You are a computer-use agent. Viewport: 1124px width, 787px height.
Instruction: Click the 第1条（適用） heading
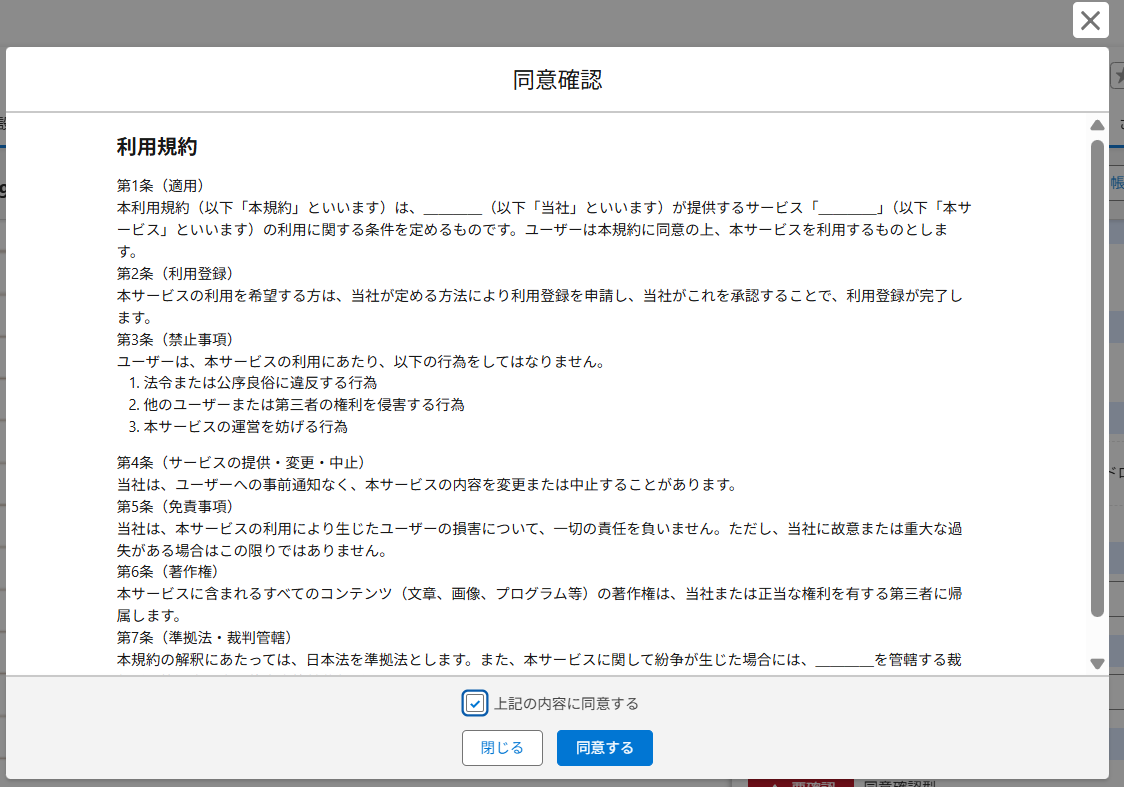coord(161,186)
